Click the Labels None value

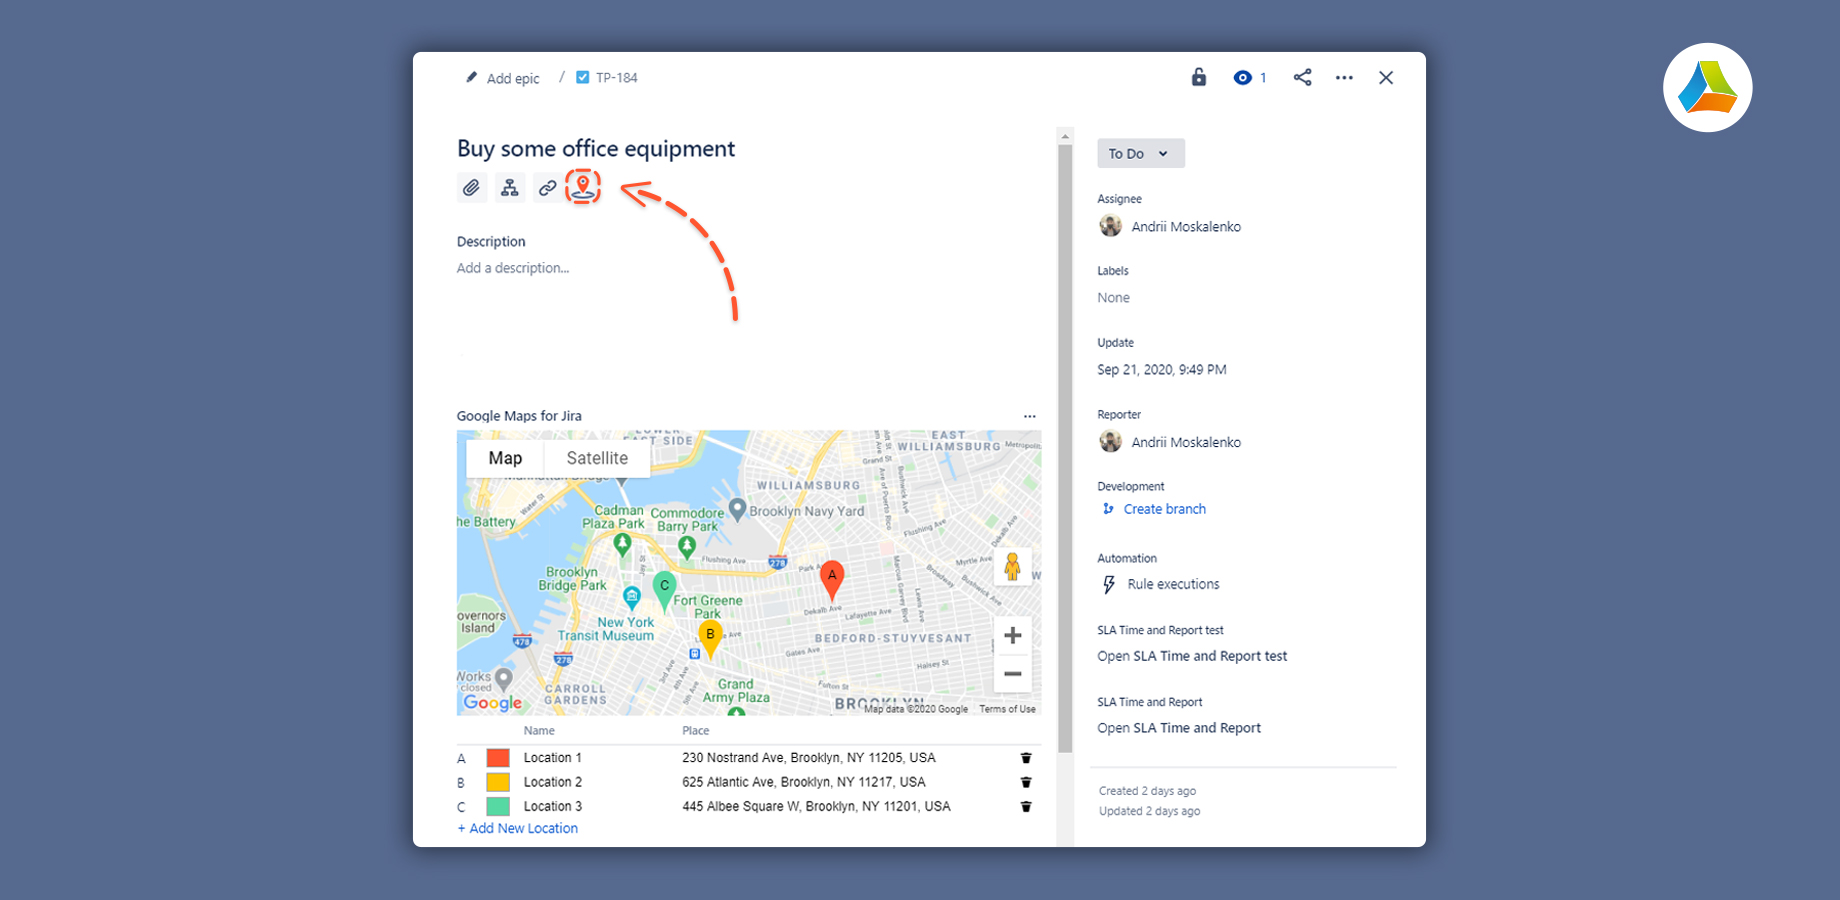[1113, 298]
